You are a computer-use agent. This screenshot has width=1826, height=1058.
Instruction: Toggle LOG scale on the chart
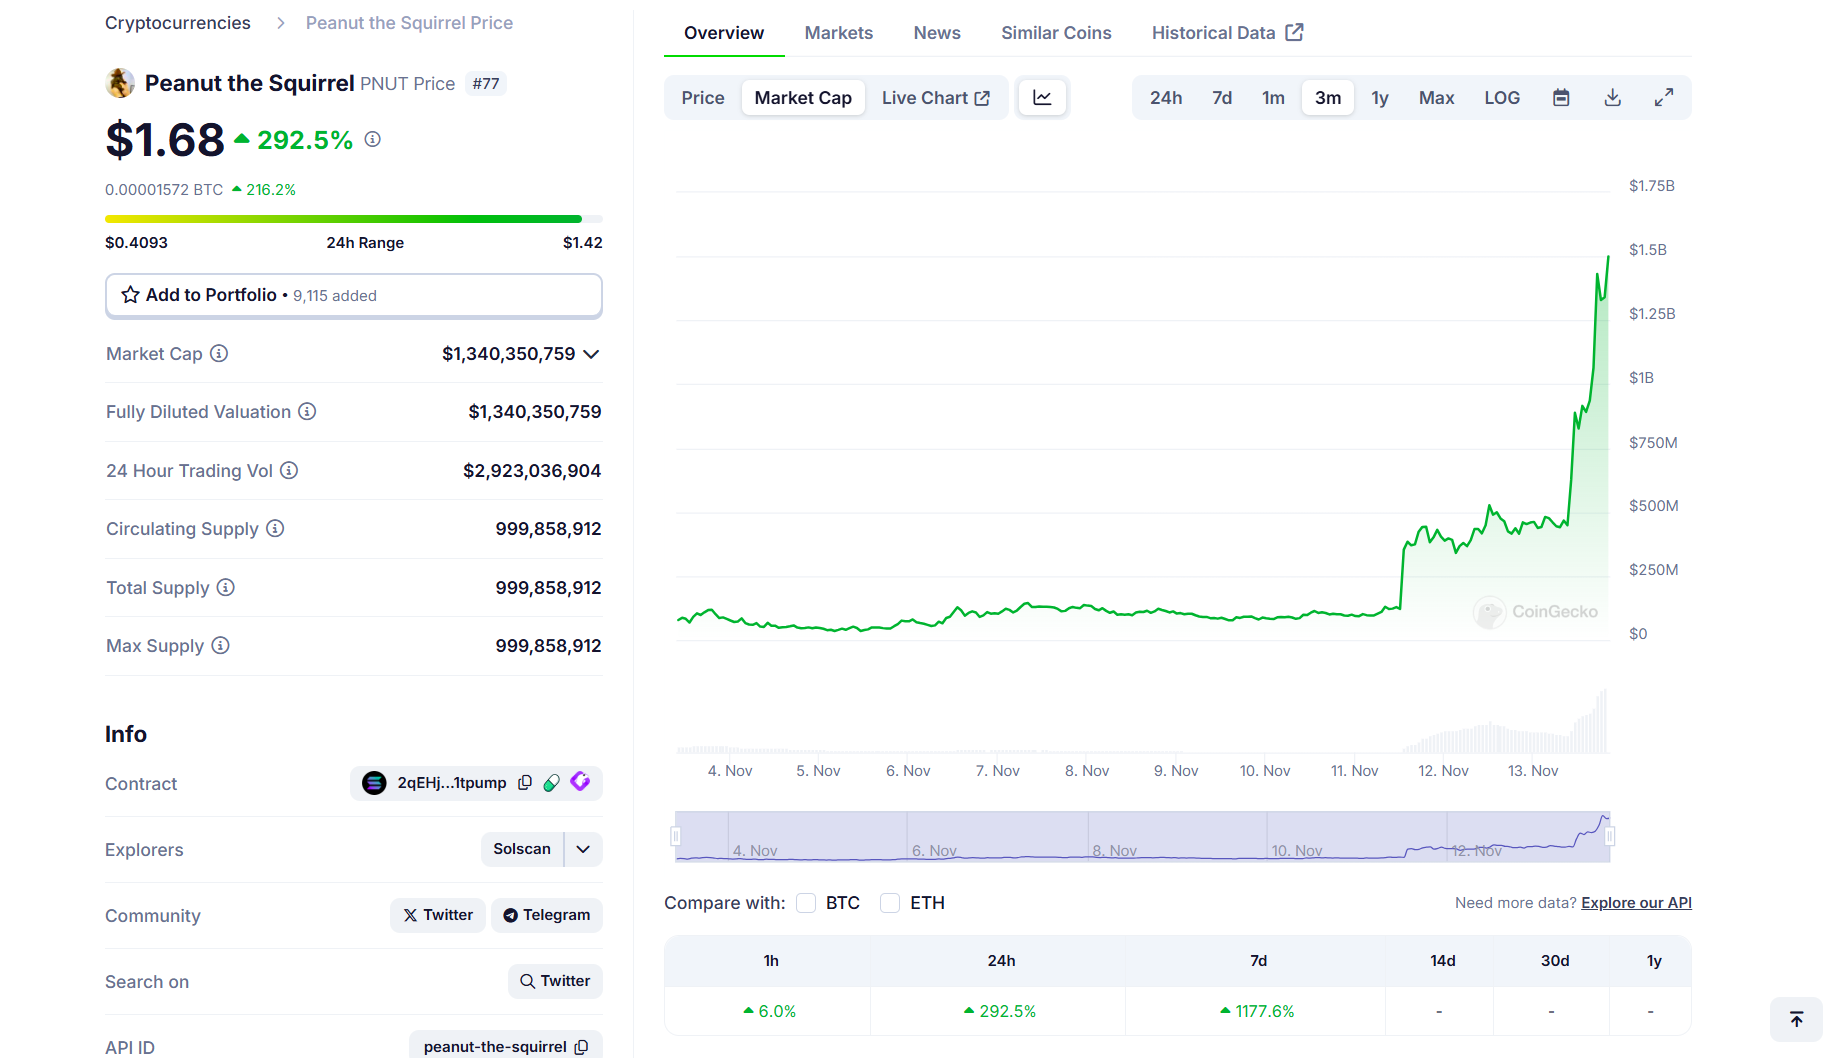(1501, 98)
